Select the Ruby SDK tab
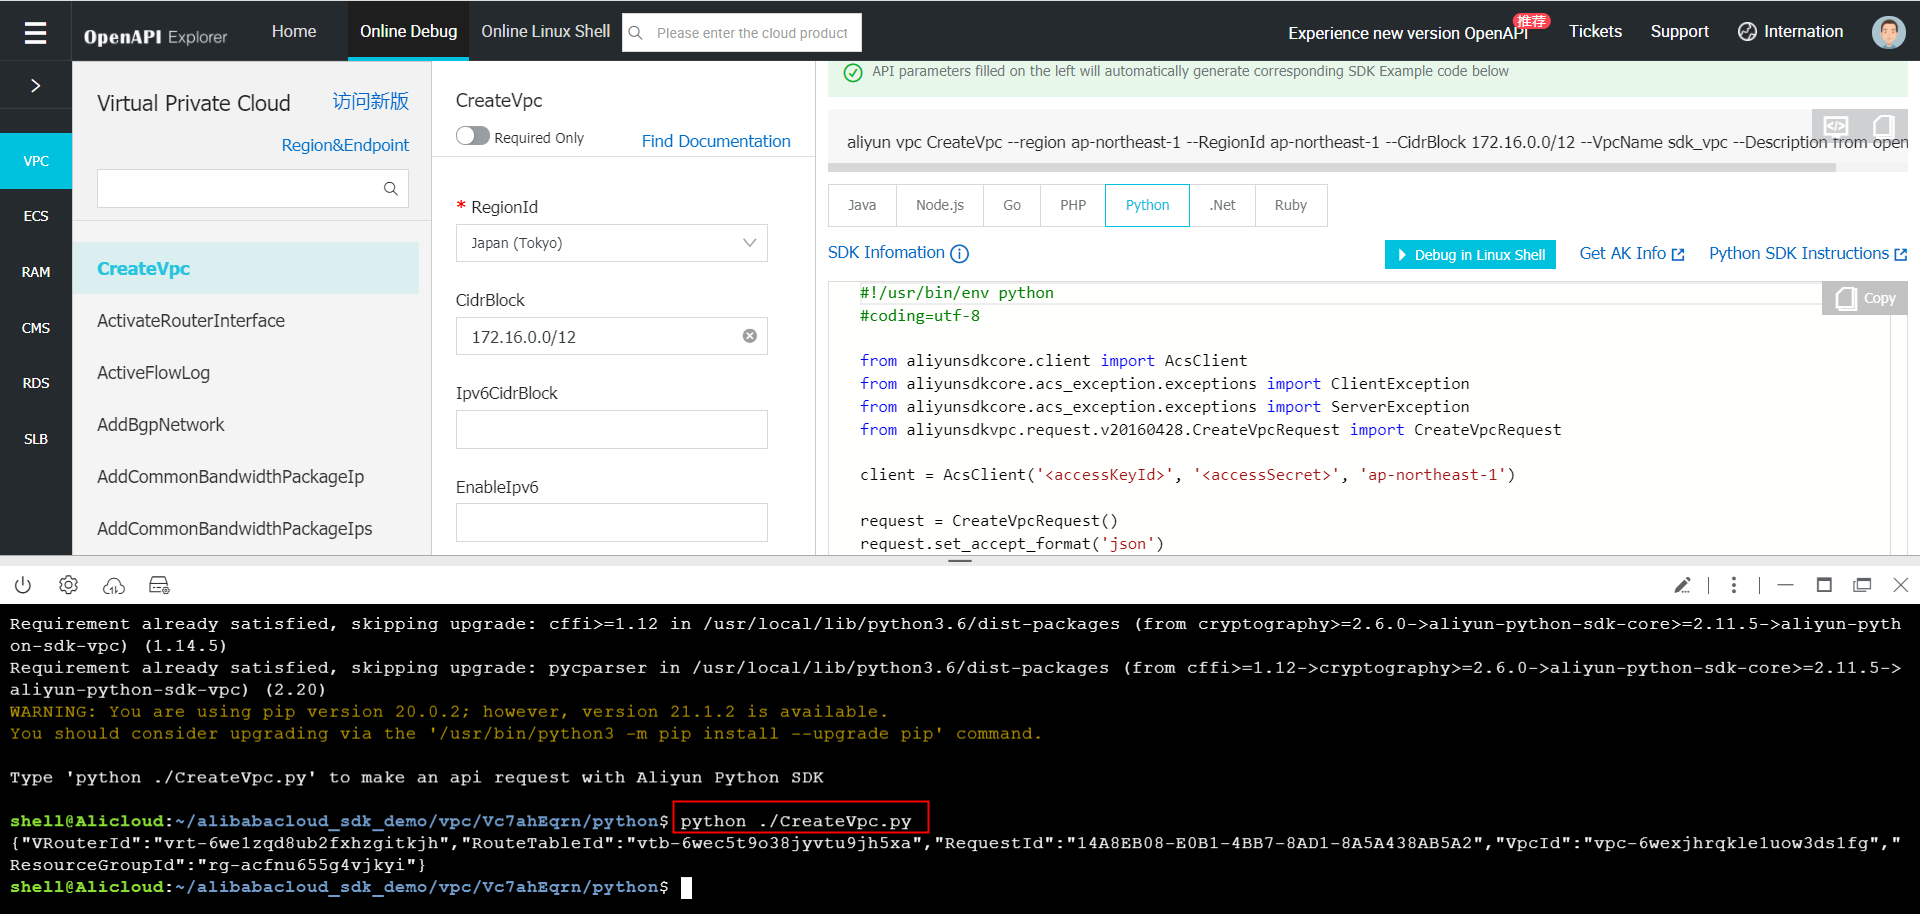Viewport: 1920px width, 914px height. (x=1291, y=205)
